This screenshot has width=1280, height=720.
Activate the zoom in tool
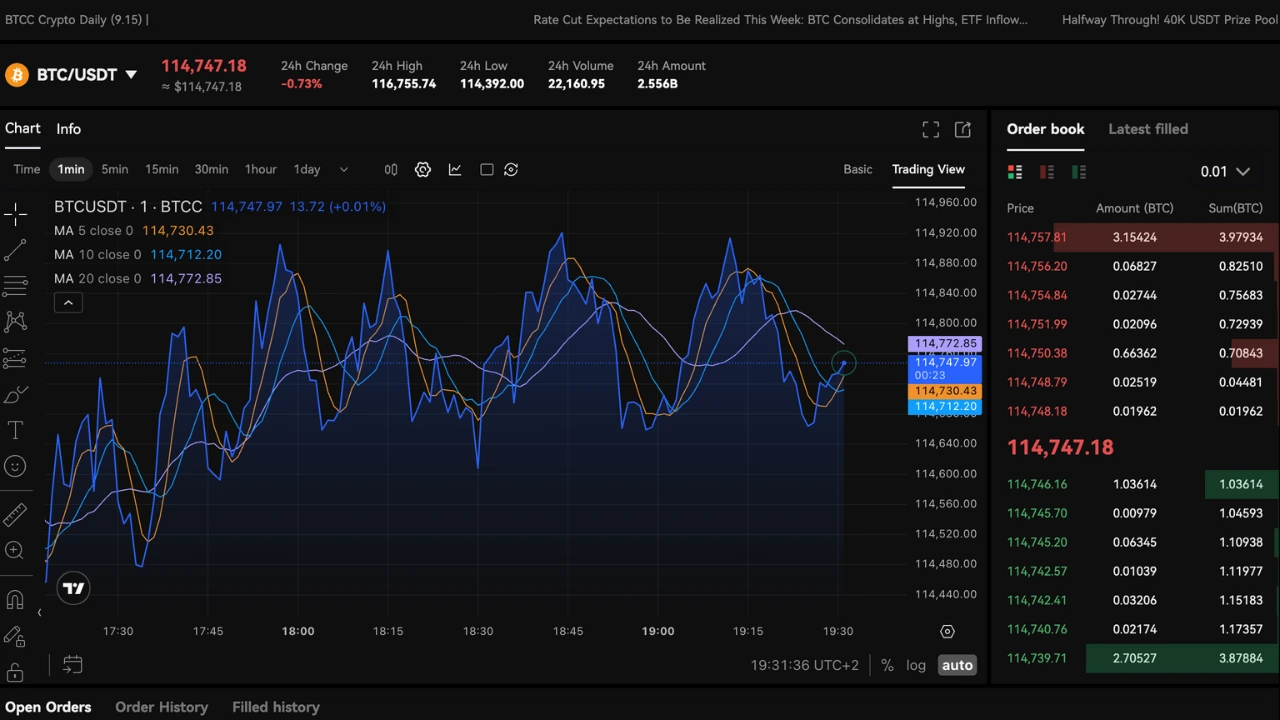[15, 551]
